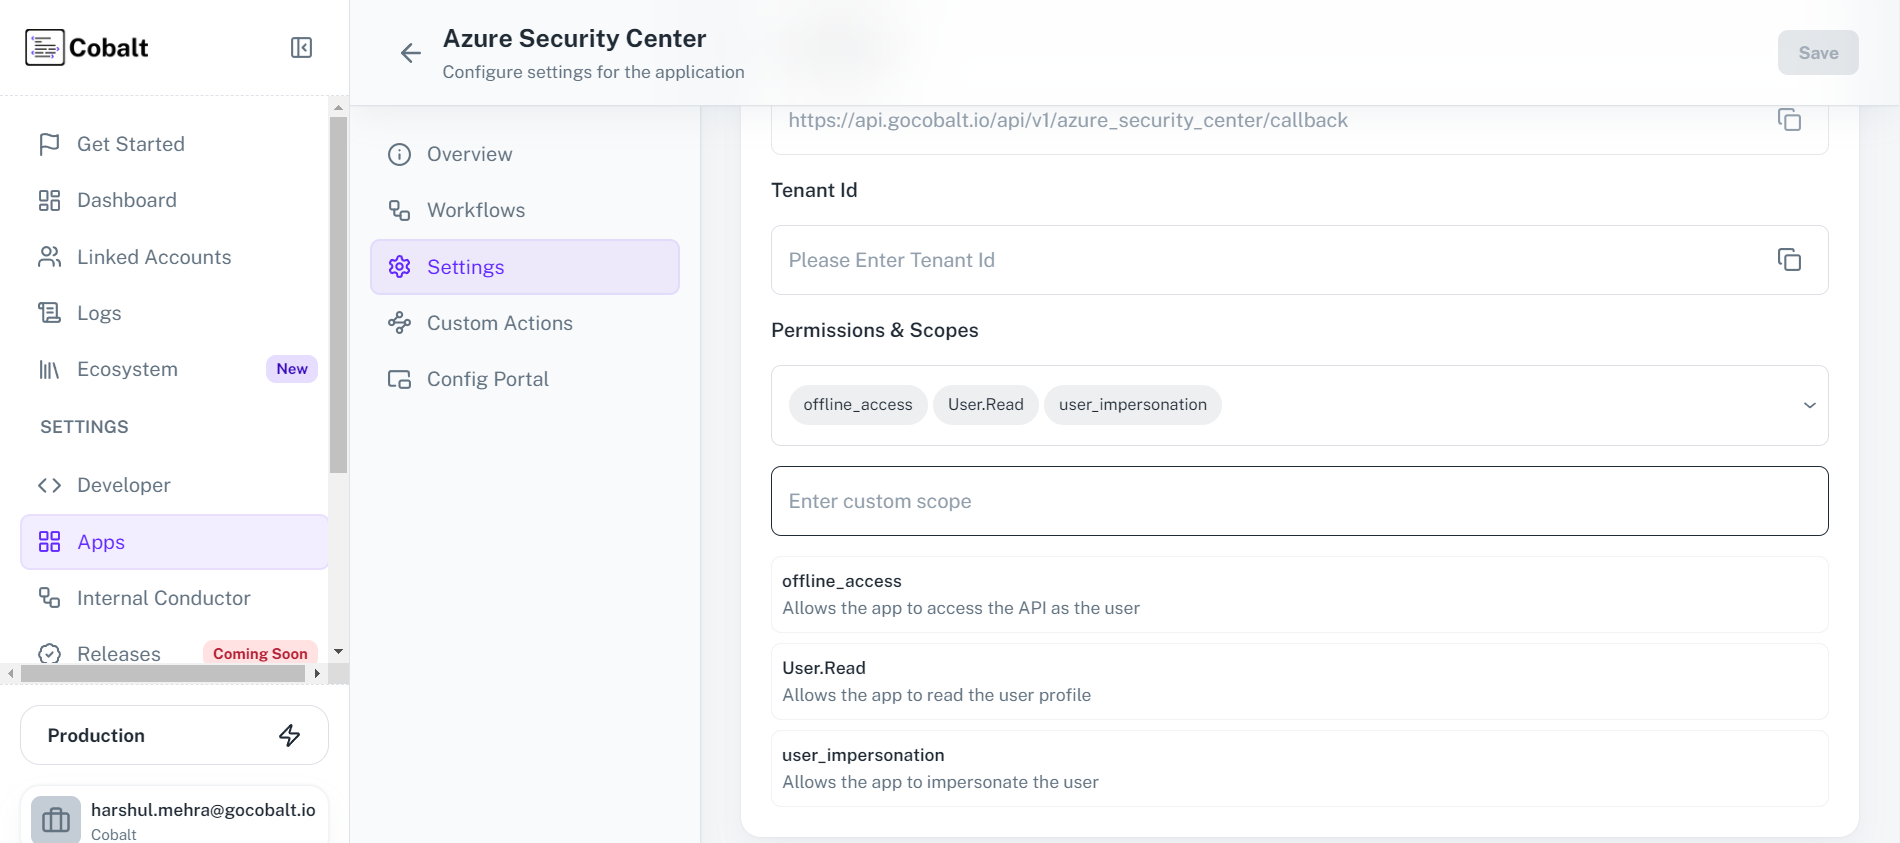Click the Get Started flag icon

click(49, 144)
